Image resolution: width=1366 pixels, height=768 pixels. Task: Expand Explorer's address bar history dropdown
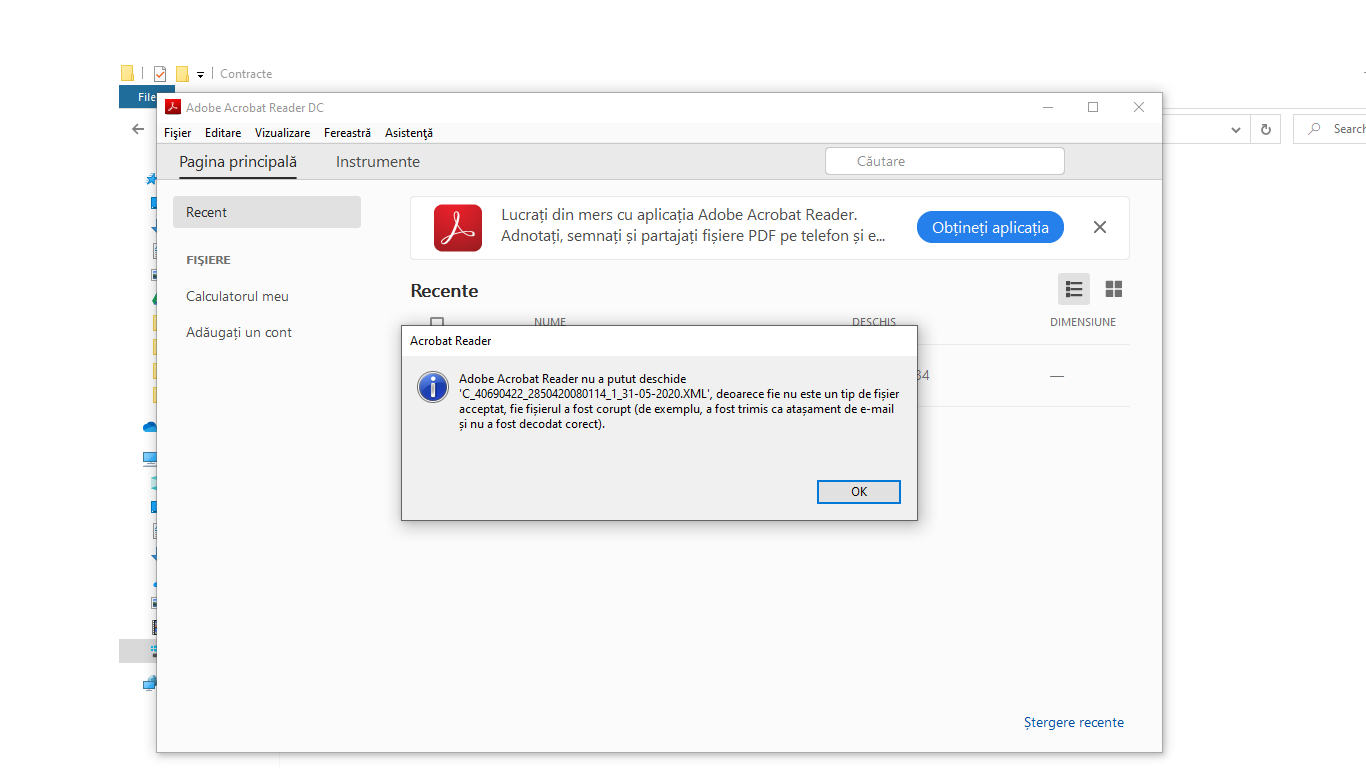tap(1236, 129)
